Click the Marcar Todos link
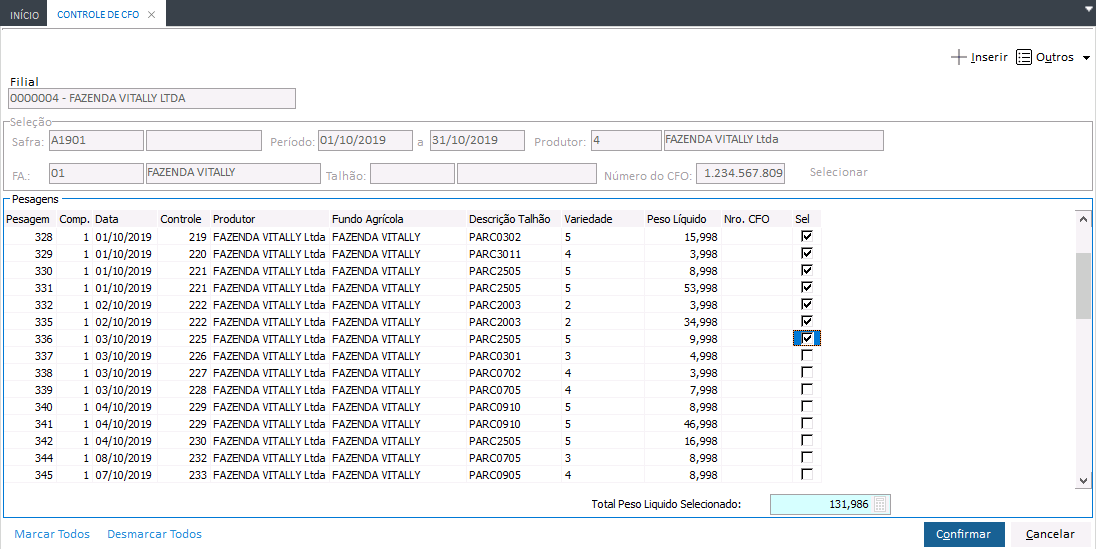This screenshot has width=1096, height=549. point(52,534)
